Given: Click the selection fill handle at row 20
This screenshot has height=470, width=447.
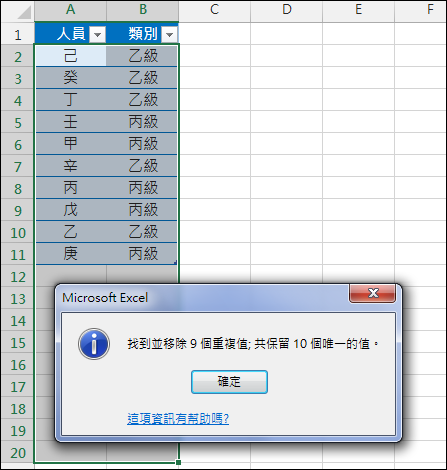Looking at the screenshot, I should pyautogui.click(x=178, y=462).
